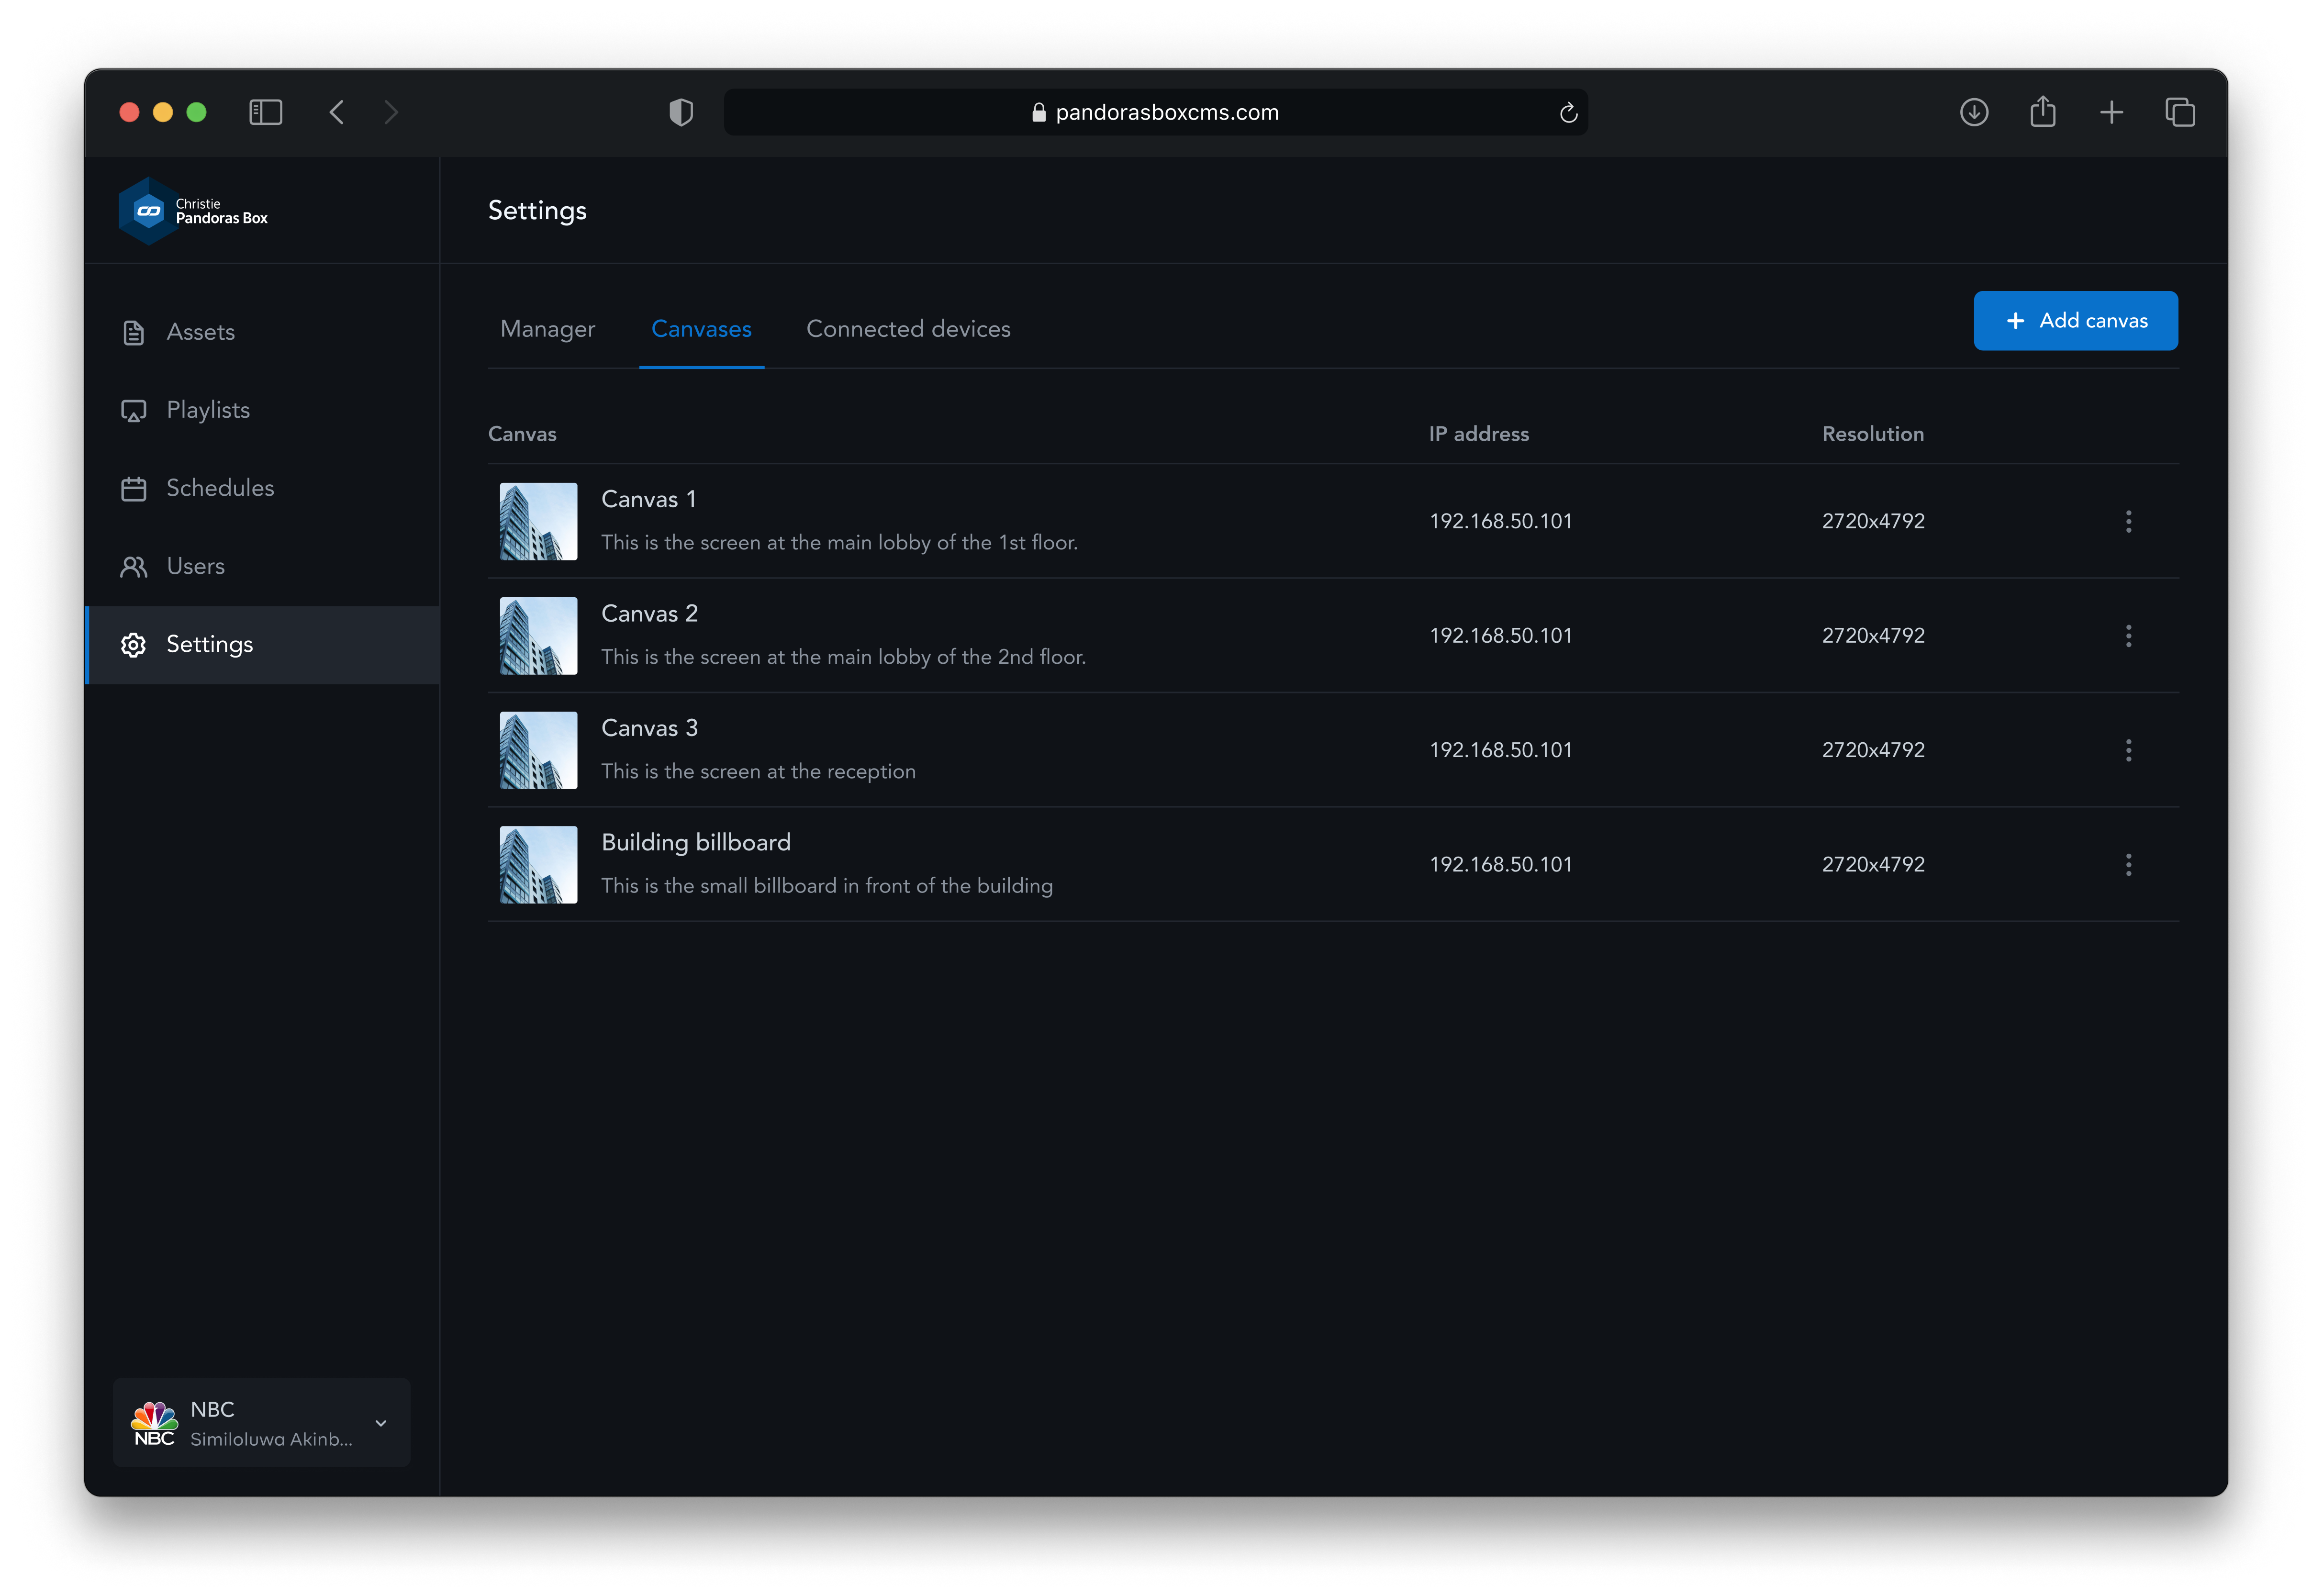Click the pandorasboxcms.com address bar
Viewport: 2312px width, 1596px height.
(1155, 112)
